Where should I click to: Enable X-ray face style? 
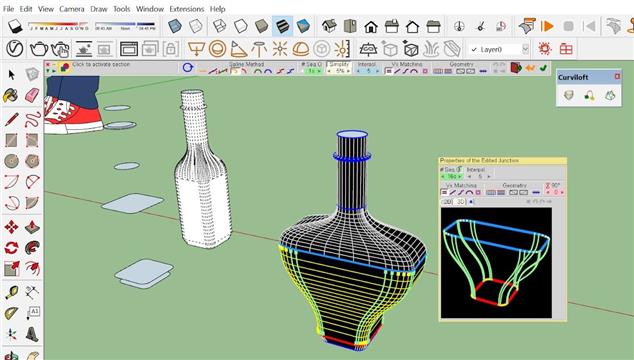point(175,26)
